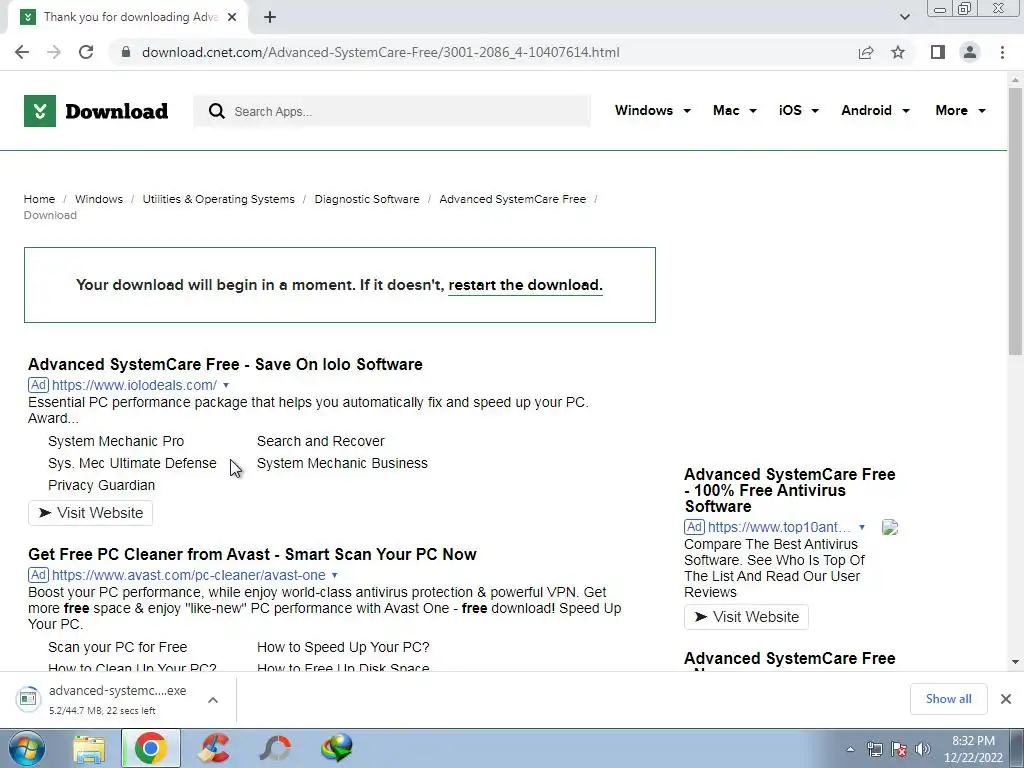This screenshot has width=1024, height=768.
Task: Click the Search Apps input field
Action: tap(392, 111)
